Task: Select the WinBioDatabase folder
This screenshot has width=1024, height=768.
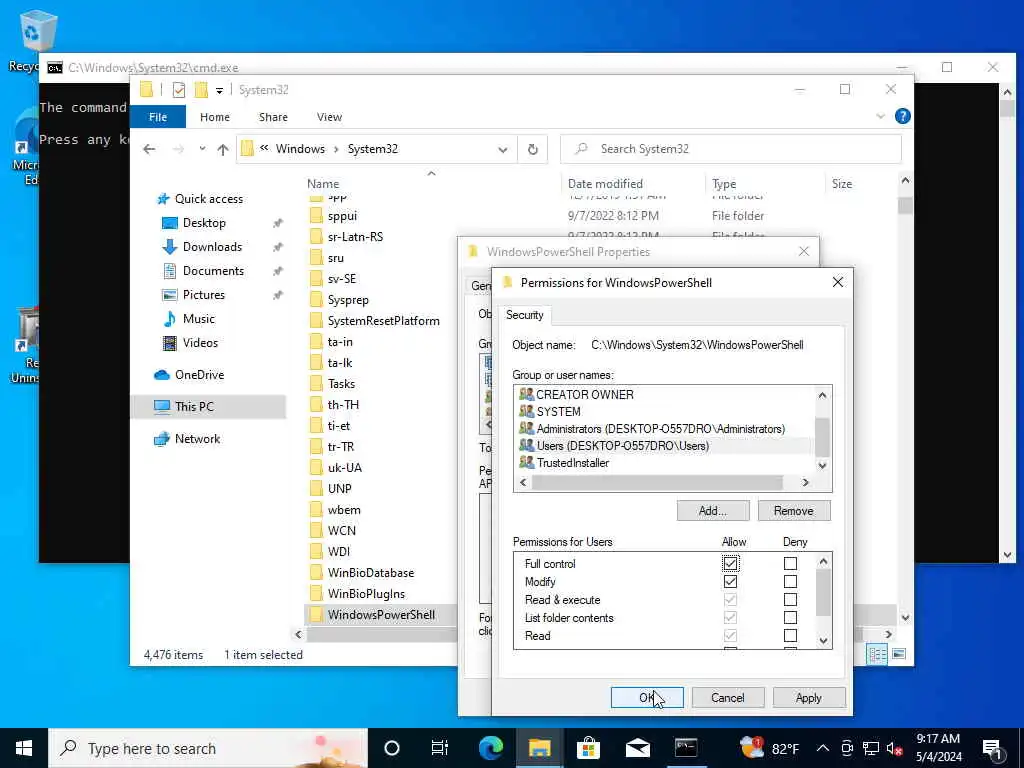Action: (x=370, y=573)
